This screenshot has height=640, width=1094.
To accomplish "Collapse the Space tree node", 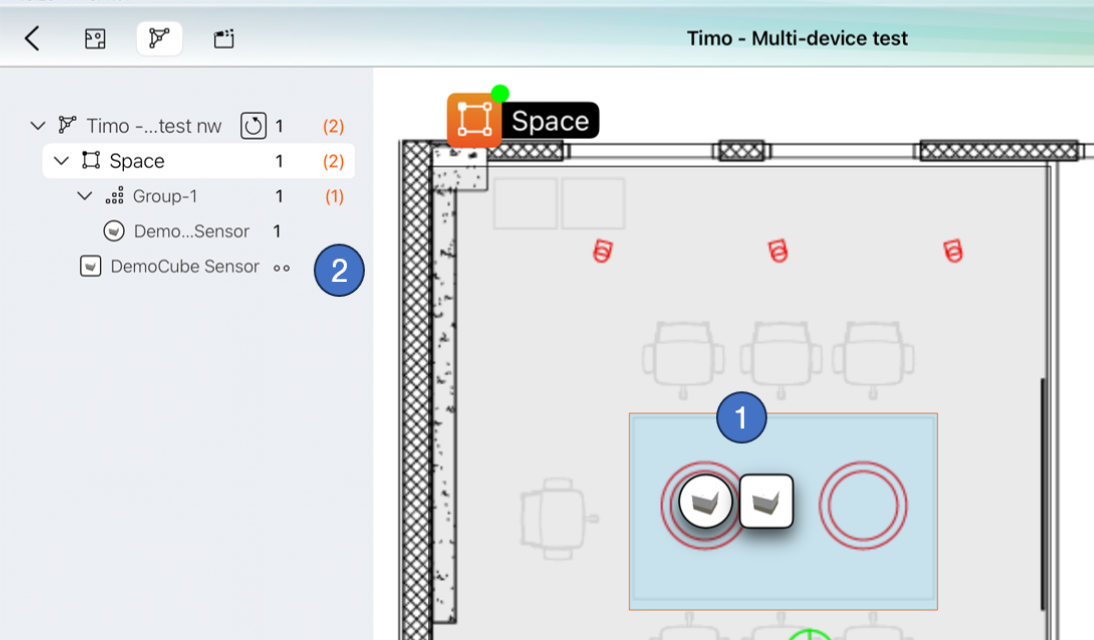I will pos(61,161).
